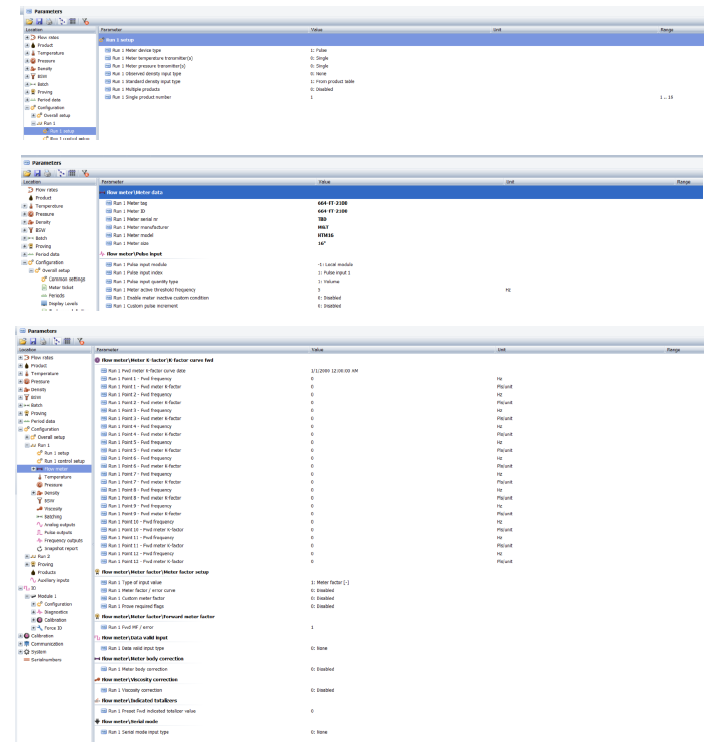Click the save disk icon in the K factor curve panel toolbar
The width and height of the screenshot is (708, 752).
[33, 341]
